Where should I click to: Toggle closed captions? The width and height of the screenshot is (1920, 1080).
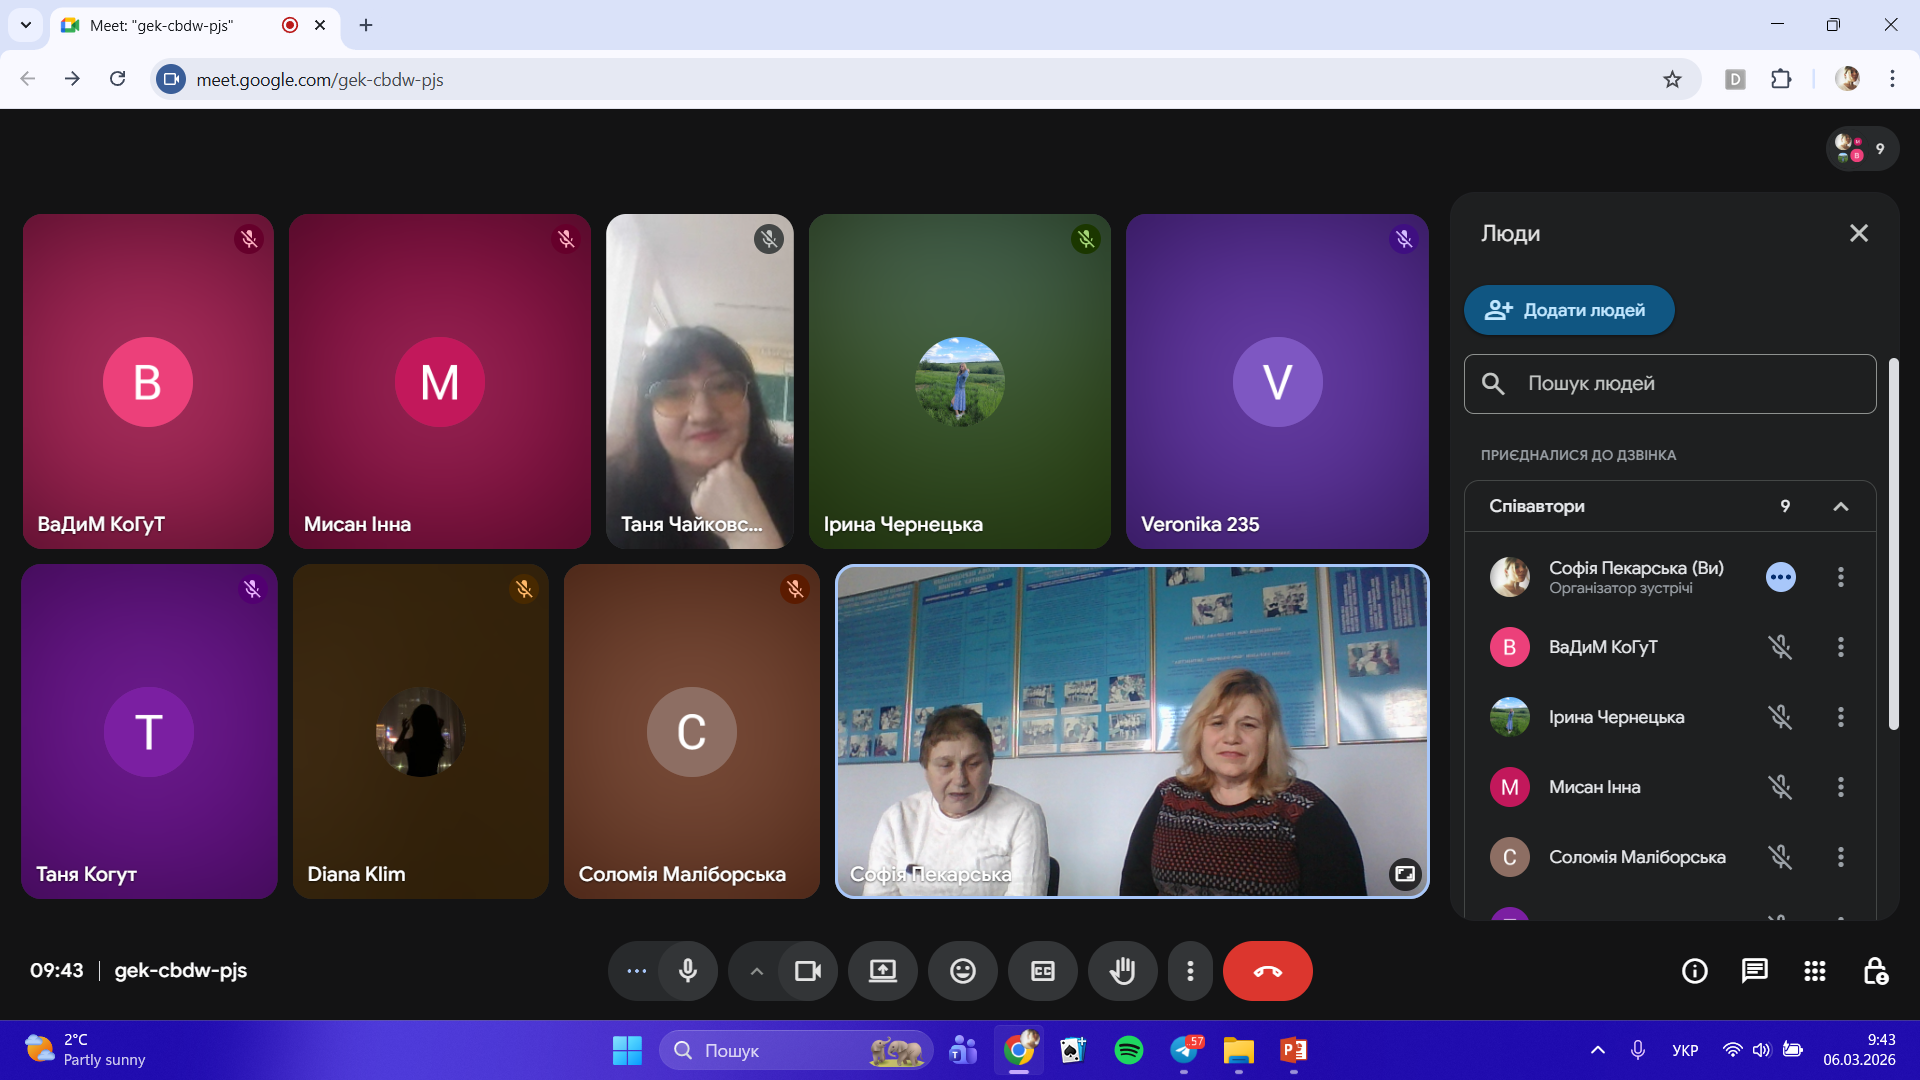(1042, 970)
